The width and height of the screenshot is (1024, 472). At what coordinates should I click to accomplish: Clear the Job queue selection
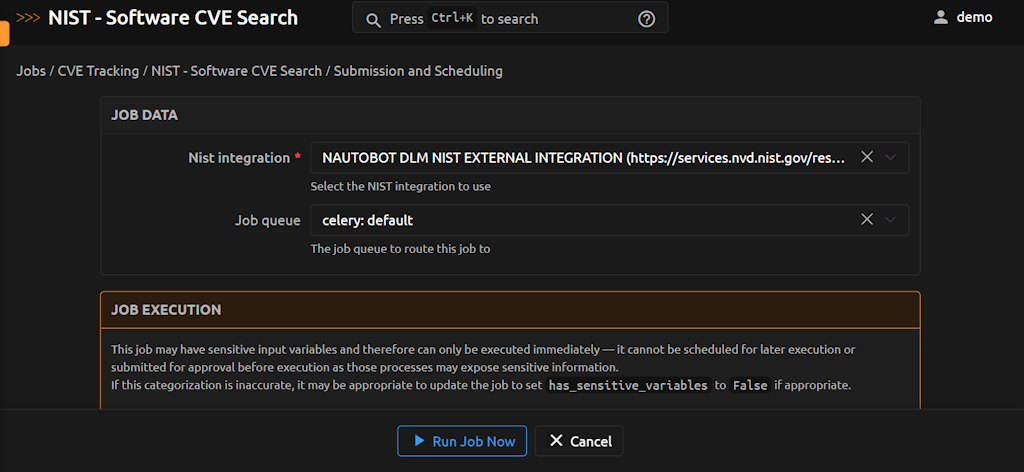pos(867,220)
